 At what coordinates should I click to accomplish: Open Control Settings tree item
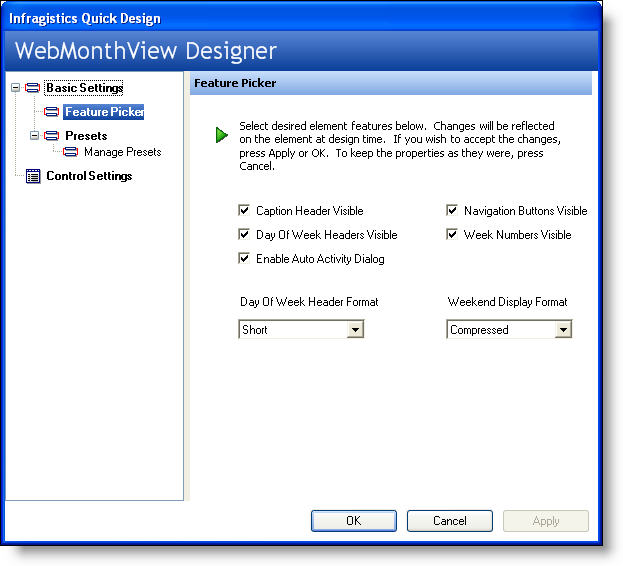[89, 176]
